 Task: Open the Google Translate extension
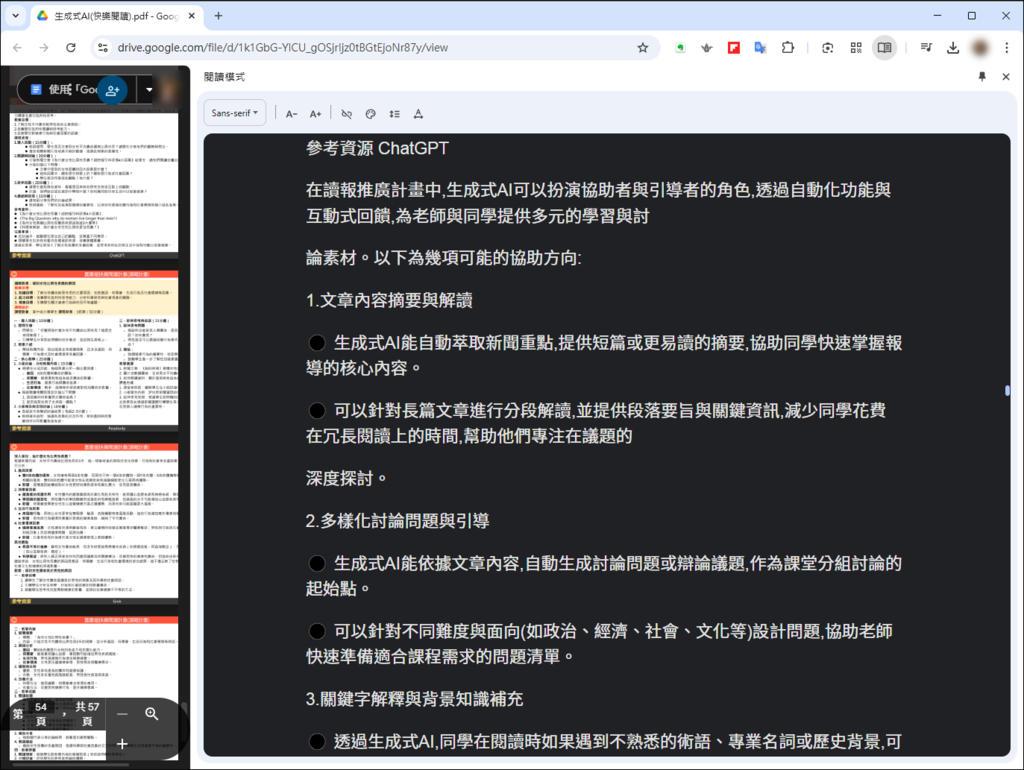(760, 48)
